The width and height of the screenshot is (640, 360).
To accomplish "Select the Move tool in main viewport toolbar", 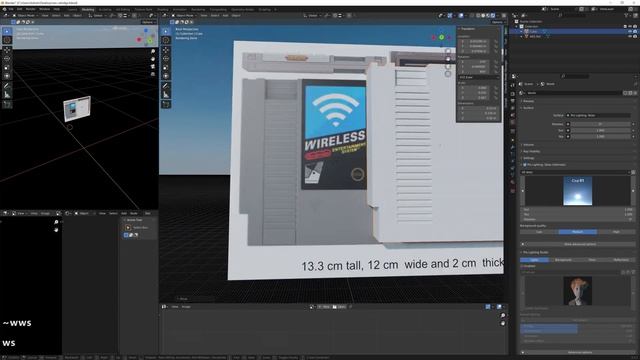I will 166,51.
